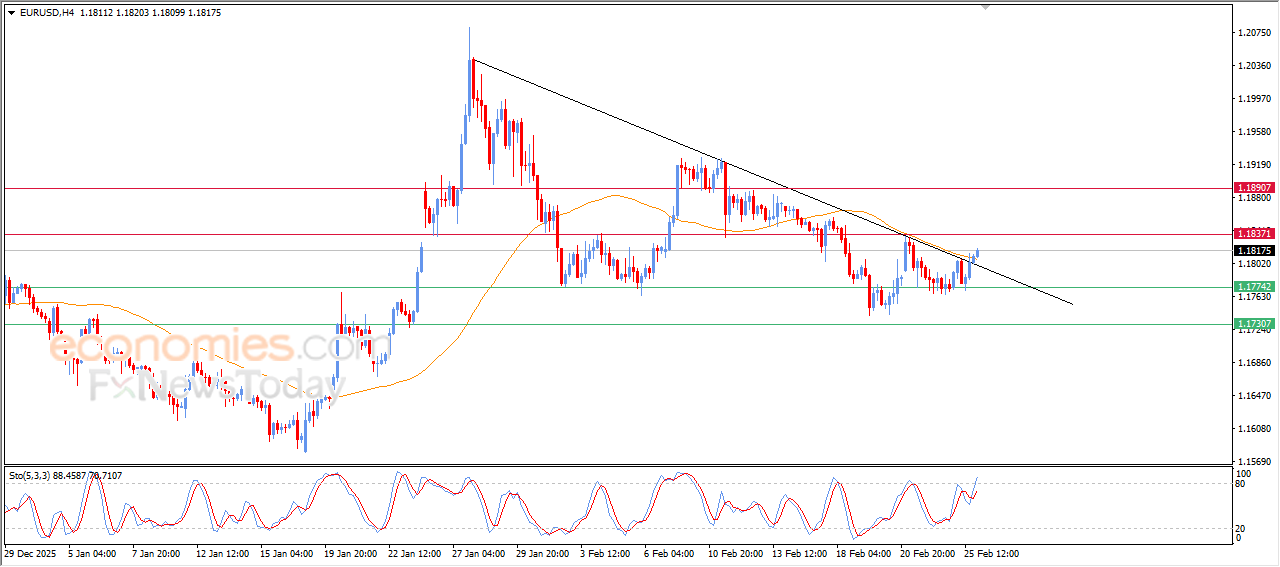Select the Sto(5,3,3) indicator label
This screenshot has height=567, width=1280.
(31, 477)
